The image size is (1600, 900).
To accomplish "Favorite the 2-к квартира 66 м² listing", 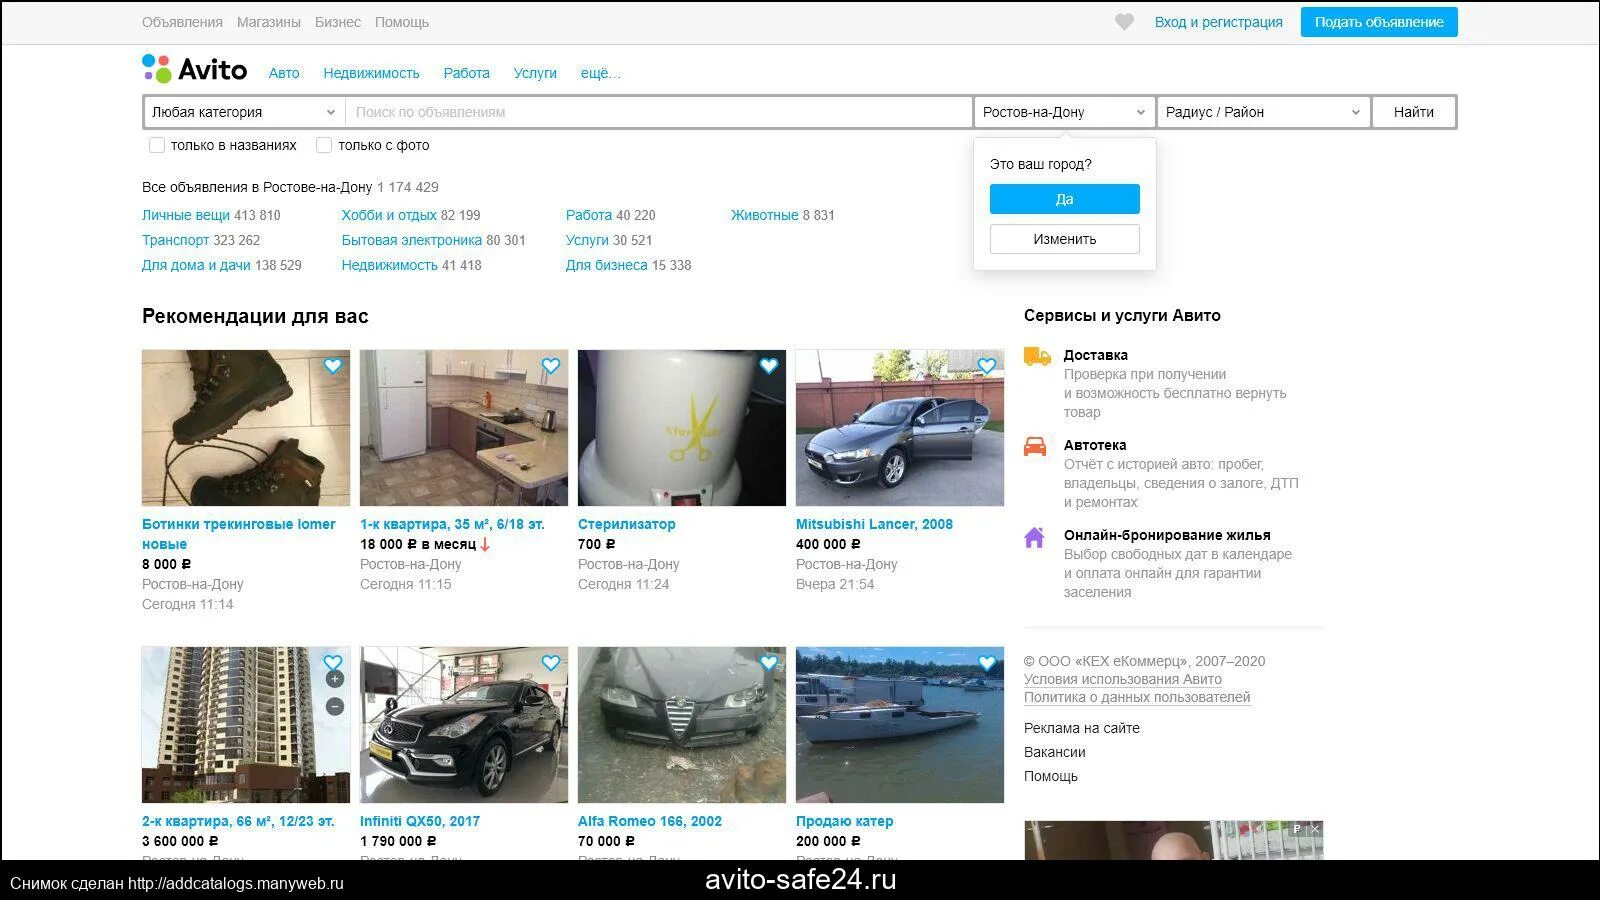I will point(333,662).
